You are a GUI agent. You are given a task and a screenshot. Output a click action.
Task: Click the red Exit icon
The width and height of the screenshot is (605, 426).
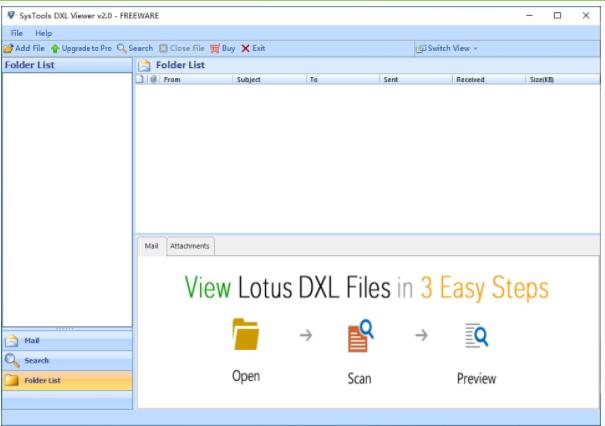[x=245, y=48]
